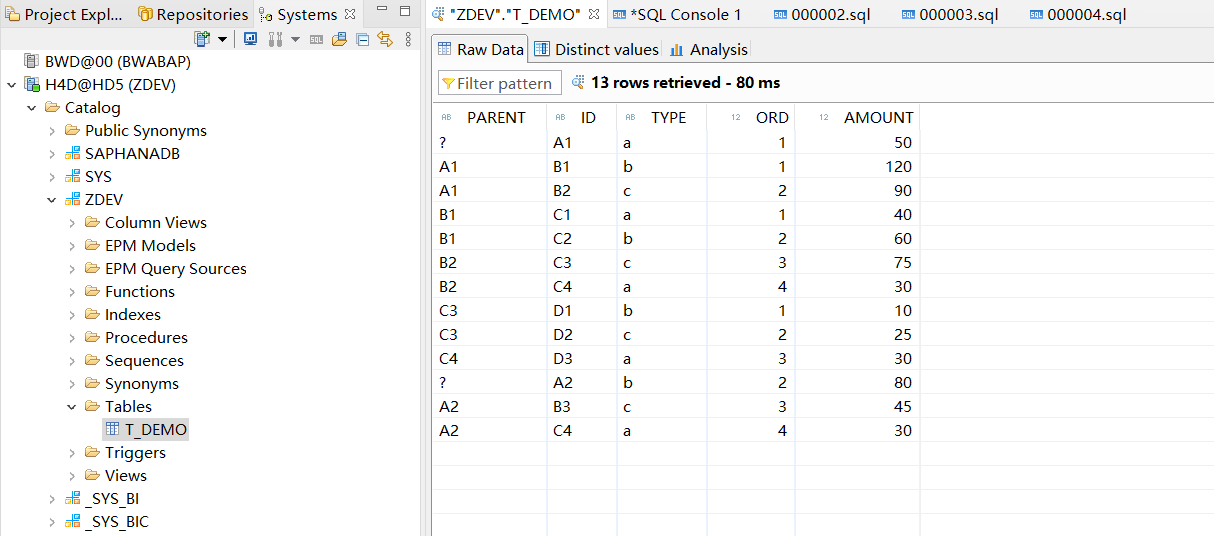This screenshot has height=536, width=1214.
Task: Expand the Views folder
Action: [72, 476]
